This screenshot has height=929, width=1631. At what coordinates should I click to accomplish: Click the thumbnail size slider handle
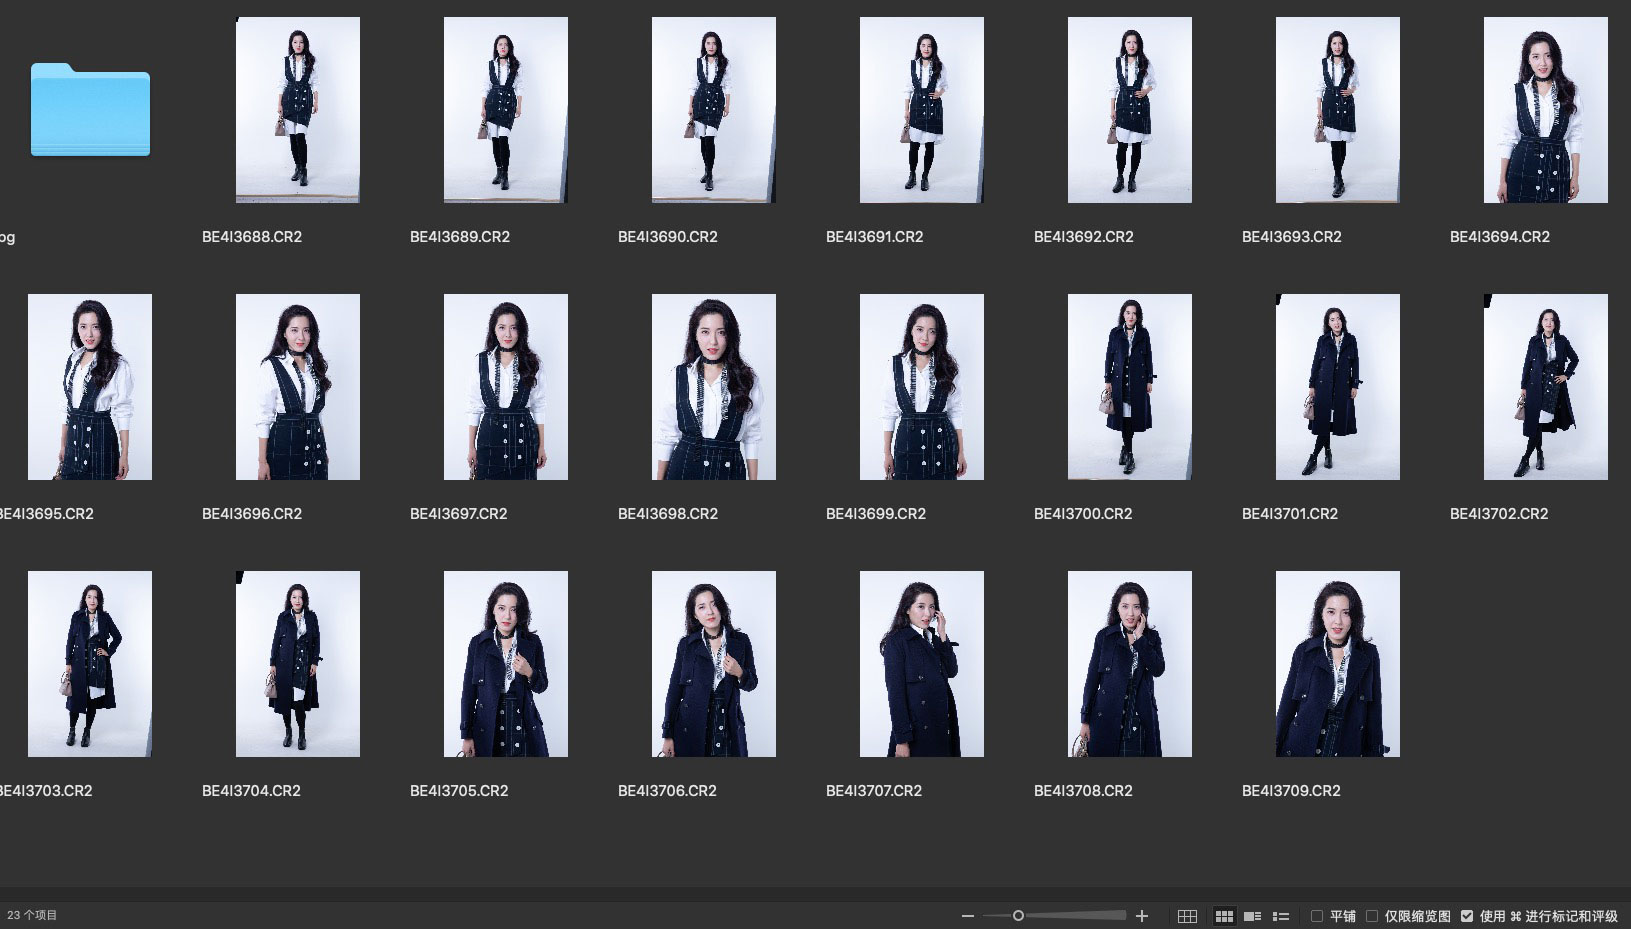click(1018, 916)
